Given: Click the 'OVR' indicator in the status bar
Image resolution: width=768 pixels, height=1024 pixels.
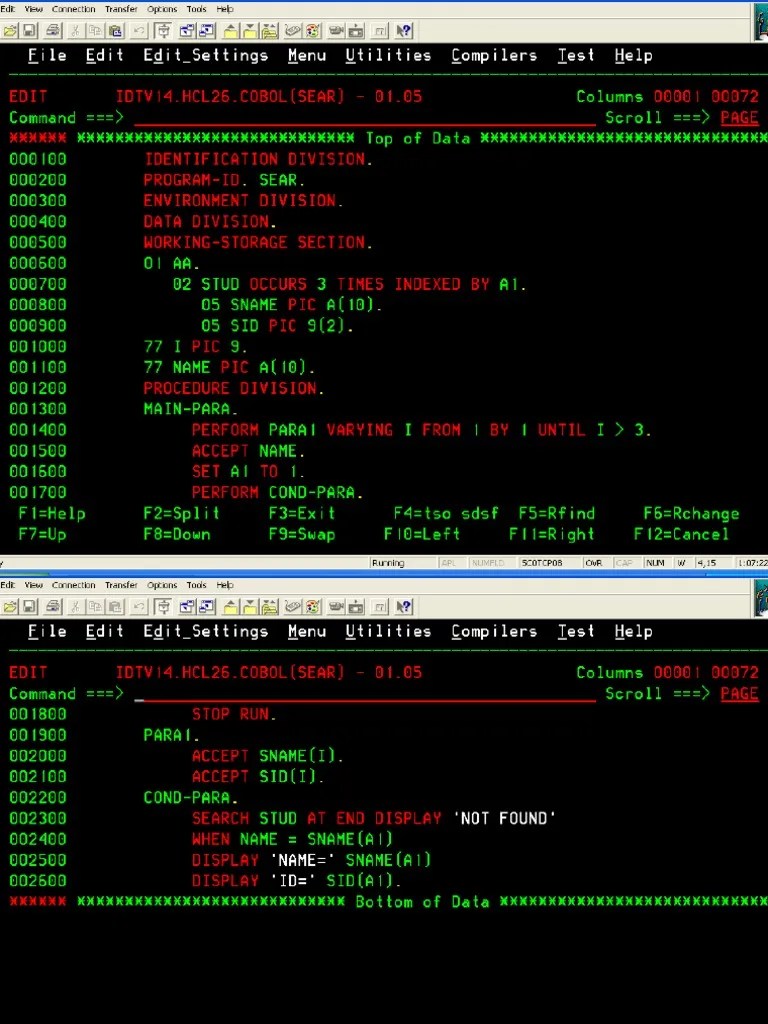Looking at the screenshot, I should (594, 563).
